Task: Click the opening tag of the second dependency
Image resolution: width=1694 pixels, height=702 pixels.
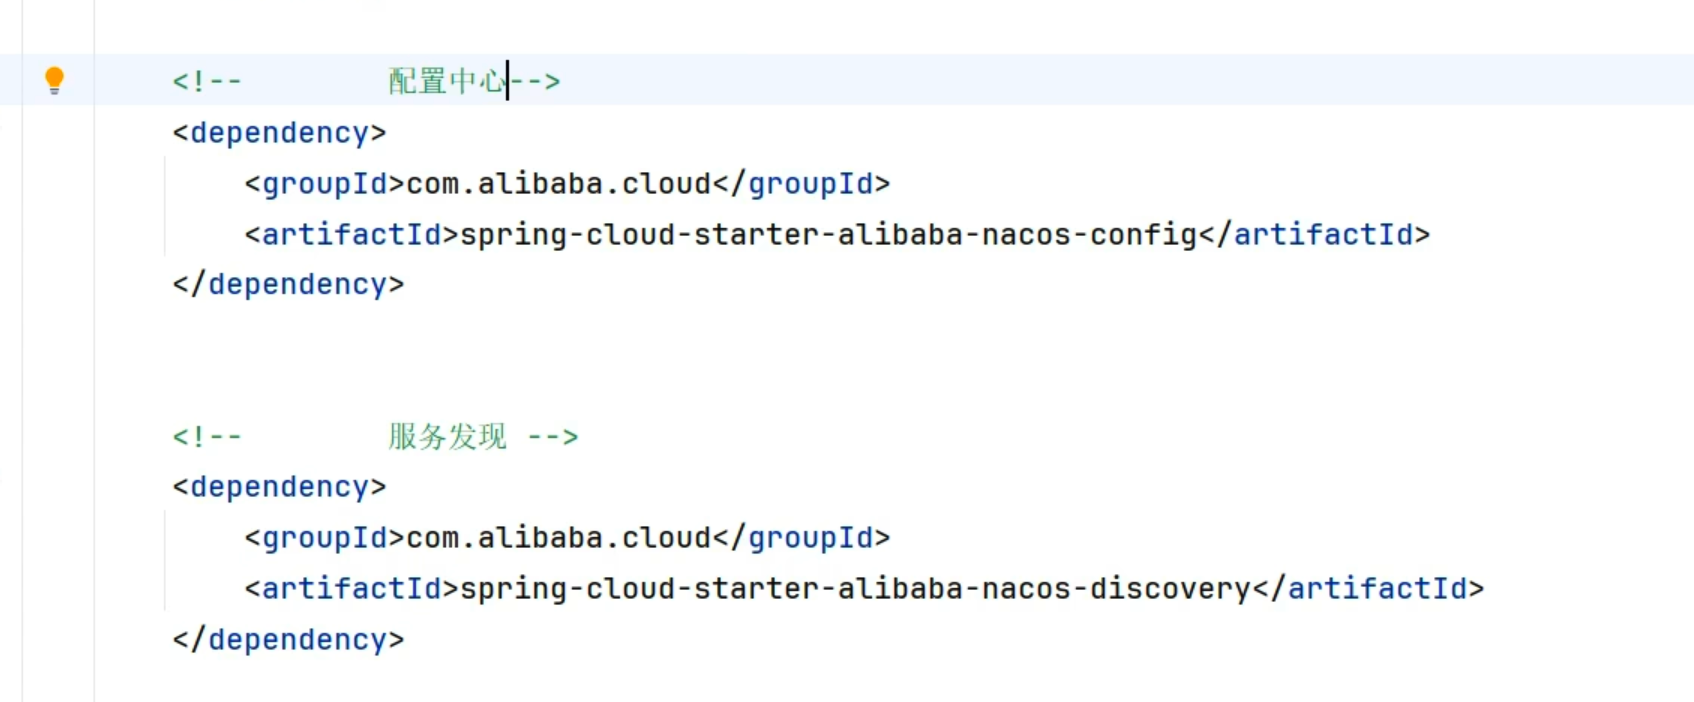Action: tap(279, 487)
